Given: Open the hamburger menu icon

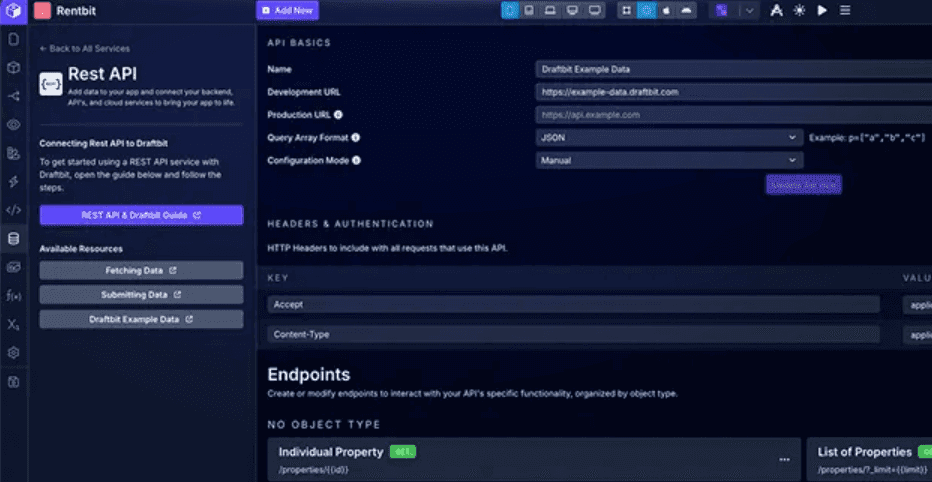Looking at the screenshot, I should 845,11.
